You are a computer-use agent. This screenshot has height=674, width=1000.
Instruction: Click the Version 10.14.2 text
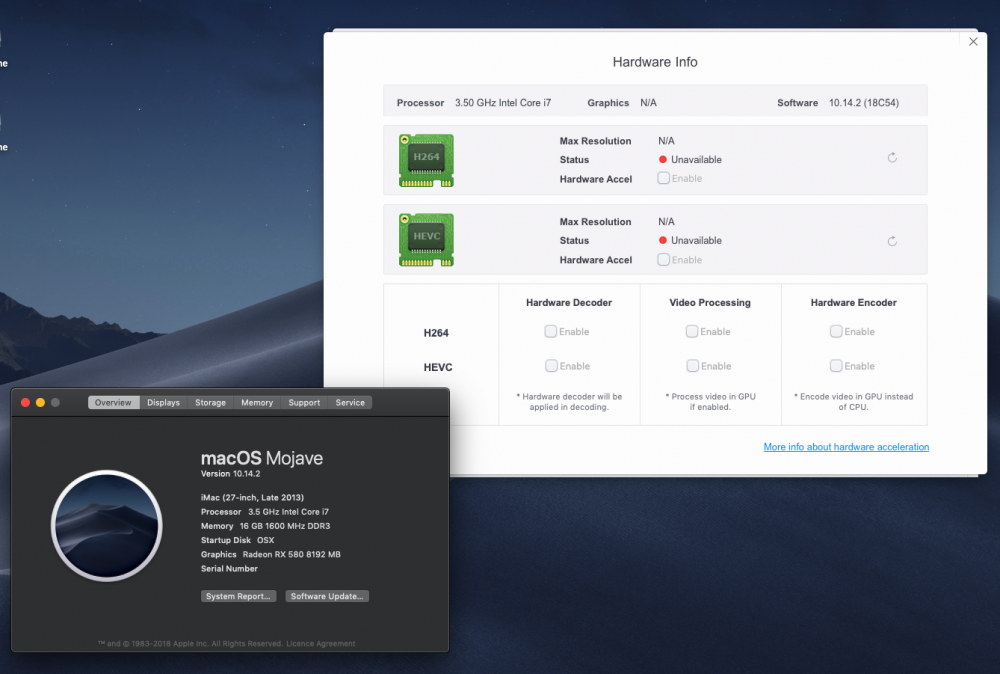tap(231, 474)
